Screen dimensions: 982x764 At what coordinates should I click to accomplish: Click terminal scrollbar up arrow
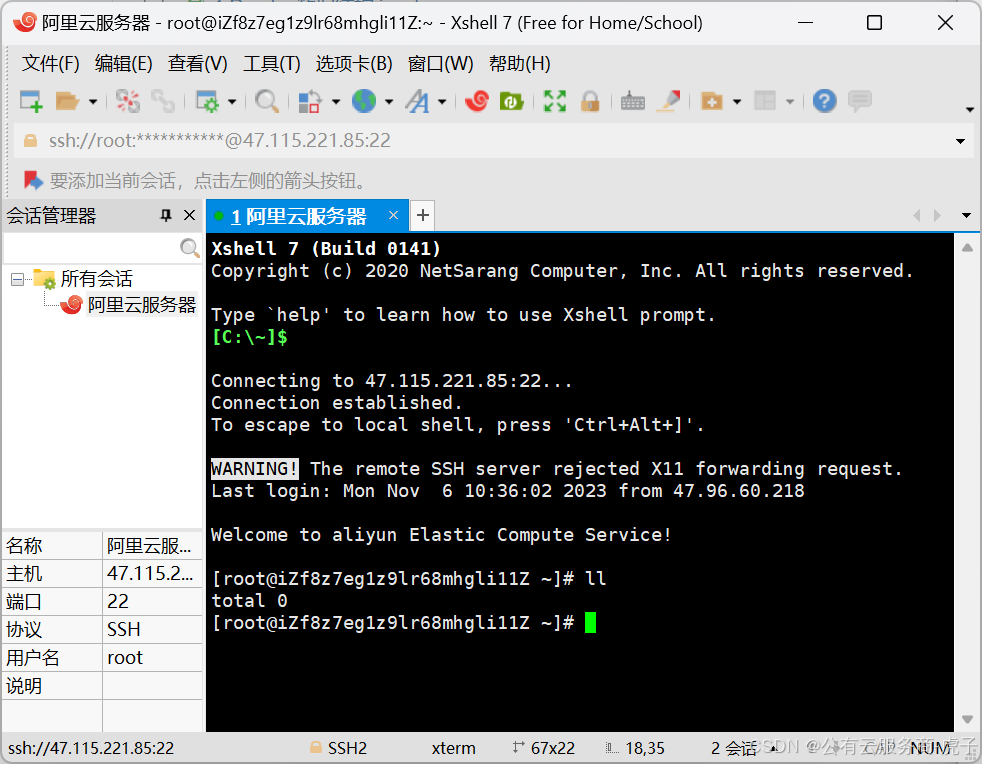click(x=967, y=247)
